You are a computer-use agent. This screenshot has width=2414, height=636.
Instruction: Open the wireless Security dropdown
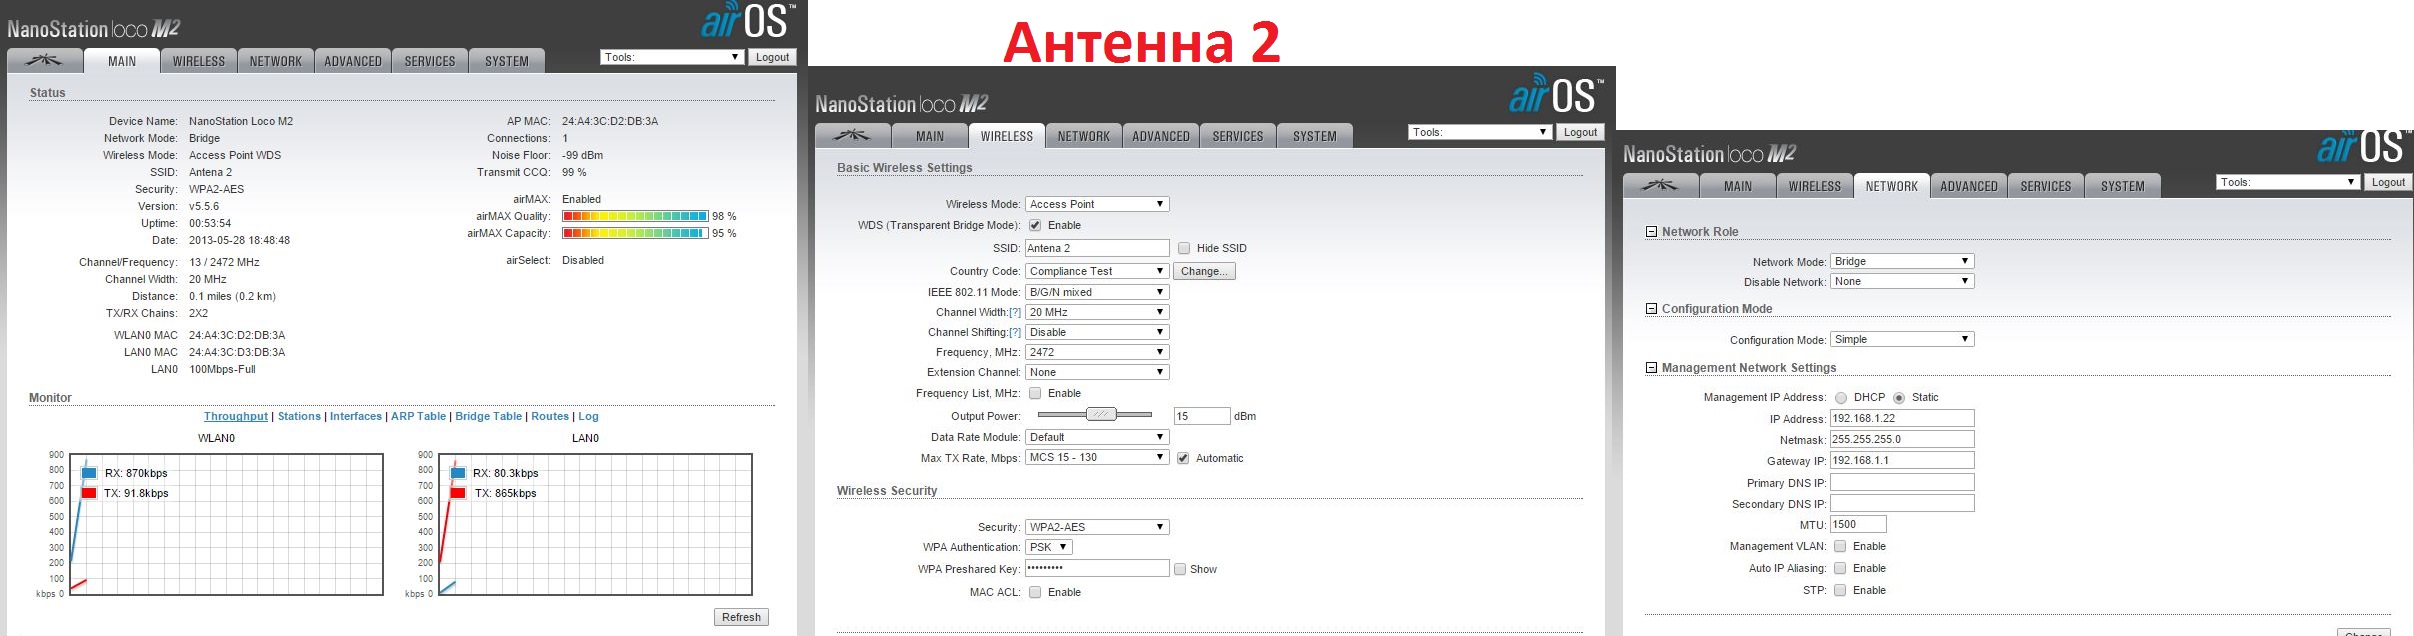[x=1097, y=527]
